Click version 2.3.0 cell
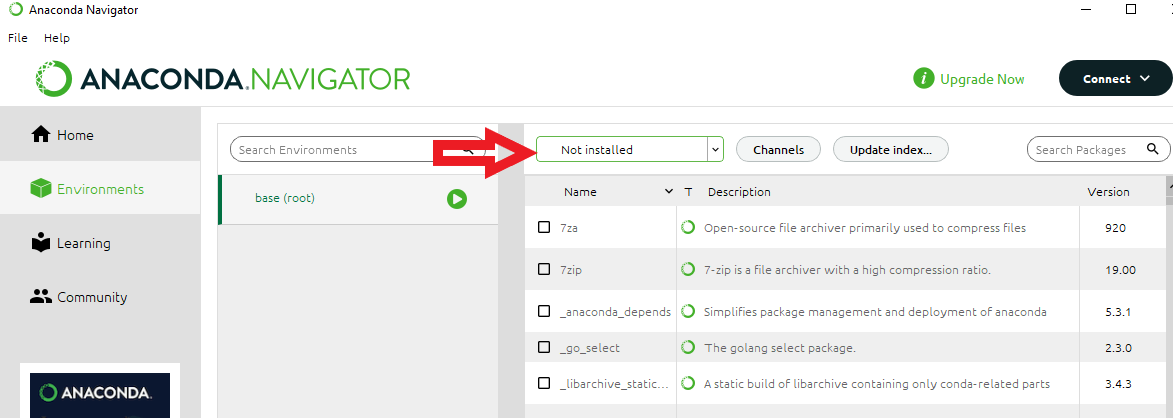Viewport: 1173px width, 418px height. click(1118, 348)
